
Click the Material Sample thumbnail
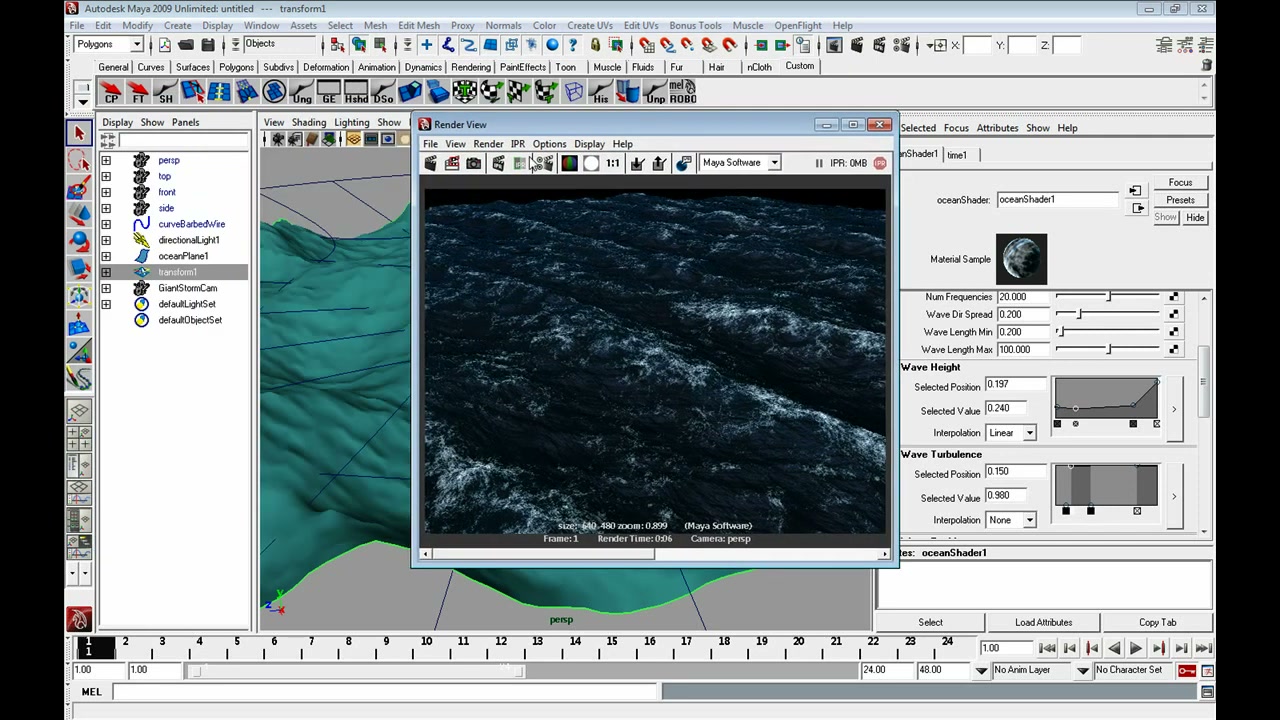coord(1021,259)
